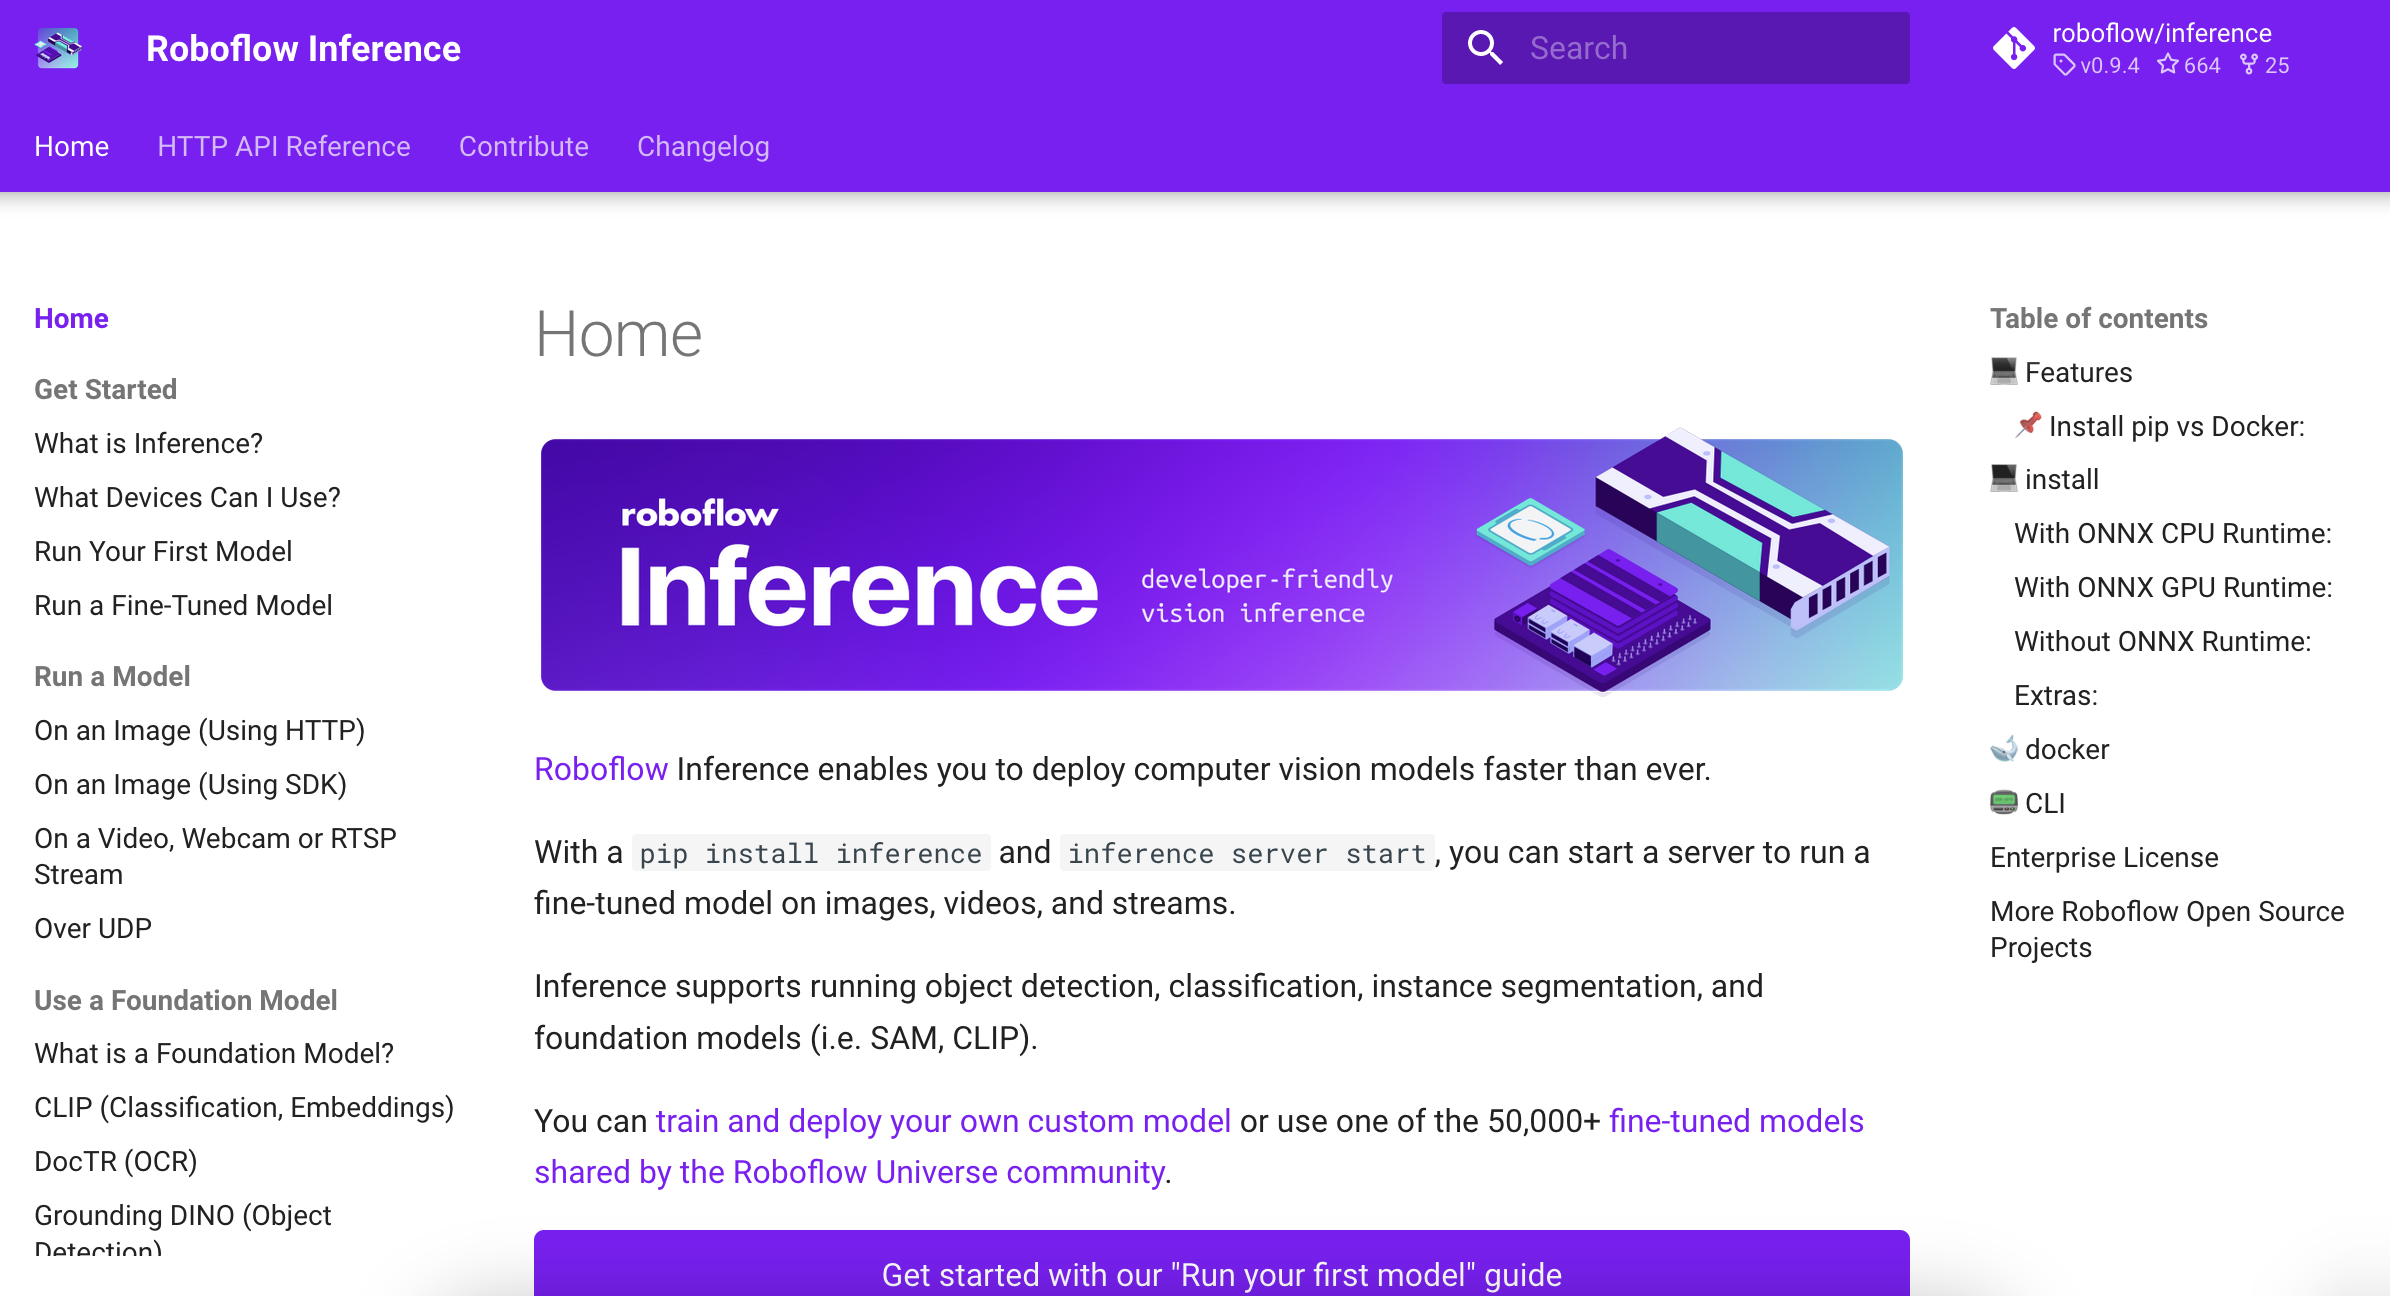Open the docker section with whale icon
Viewport: 2390px width, 1296px height.
(x=2066, y=749)
